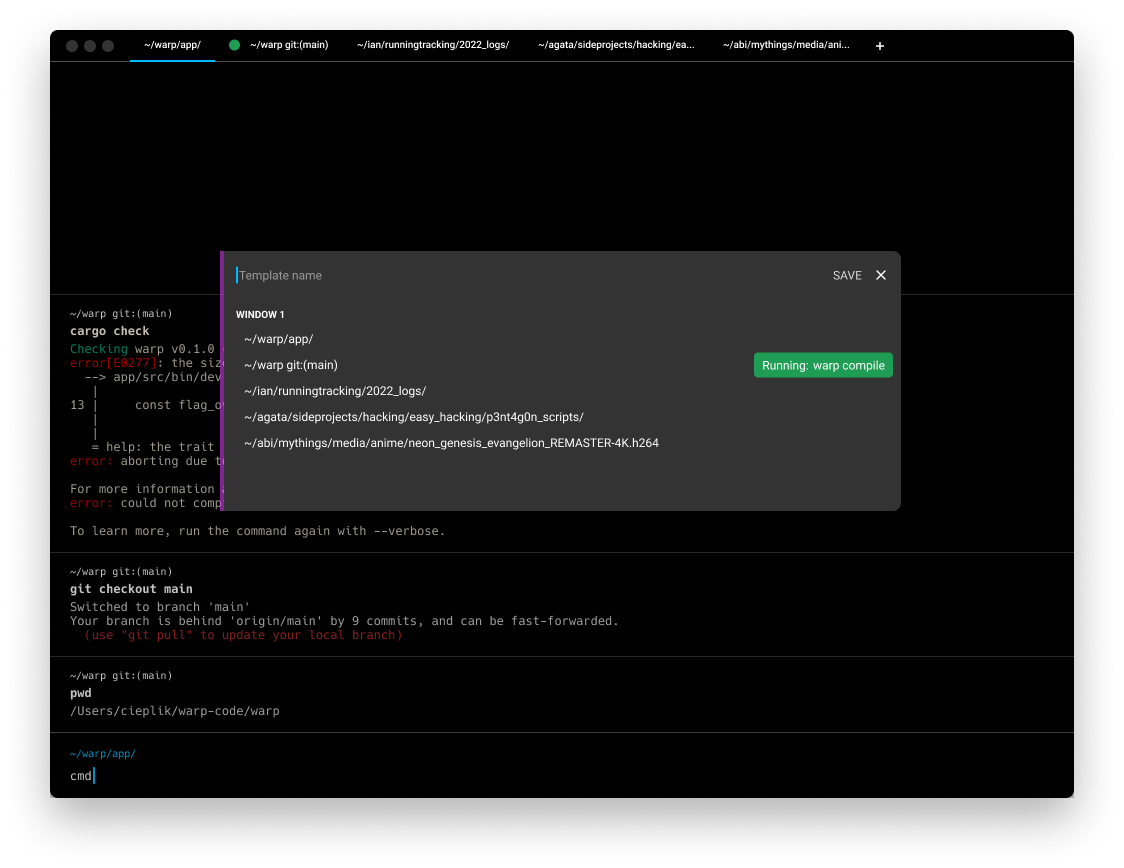Image resolution: width=1124 pixels, height=868 pixels.
Task: Switch to the ~/agata/sideprojects/hacking tab
Action: click(616, 45)
